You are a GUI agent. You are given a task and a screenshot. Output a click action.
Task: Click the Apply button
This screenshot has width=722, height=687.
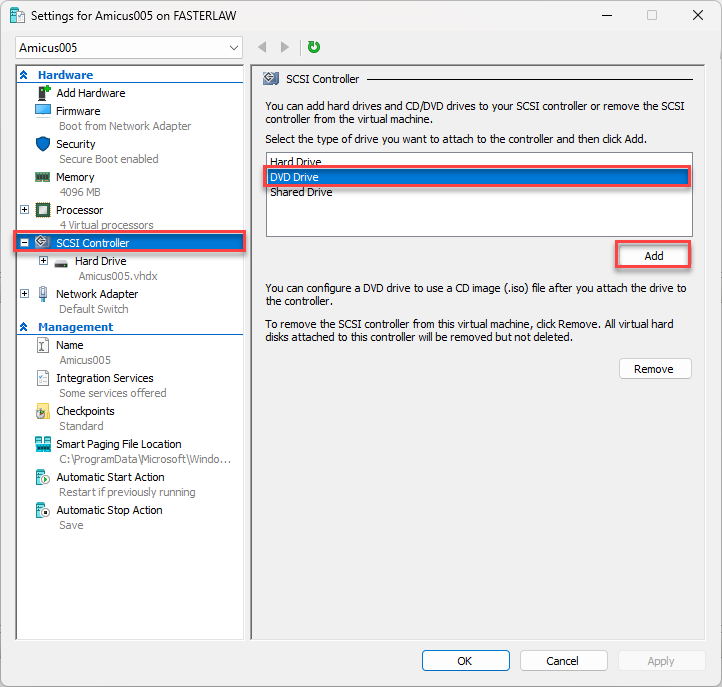[661, 661]
